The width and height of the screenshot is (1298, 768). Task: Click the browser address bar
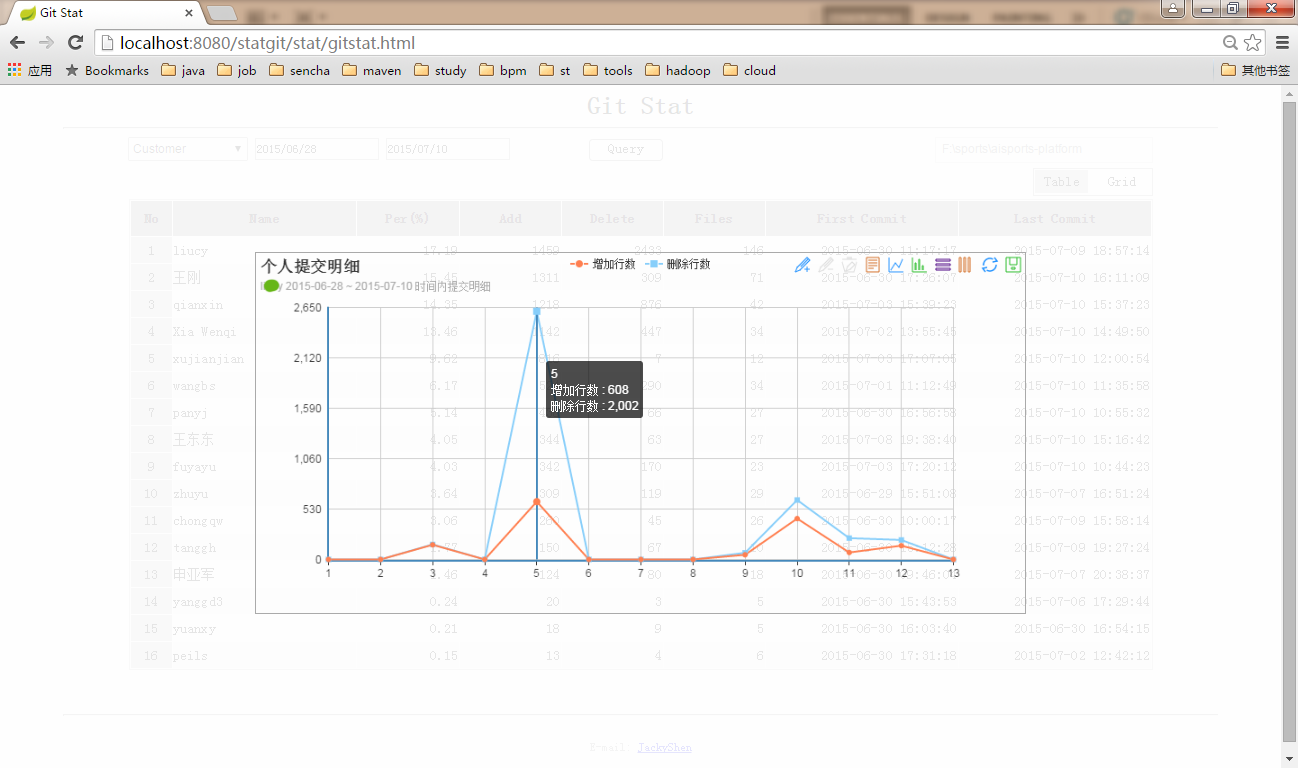click(x=660, y=43)
